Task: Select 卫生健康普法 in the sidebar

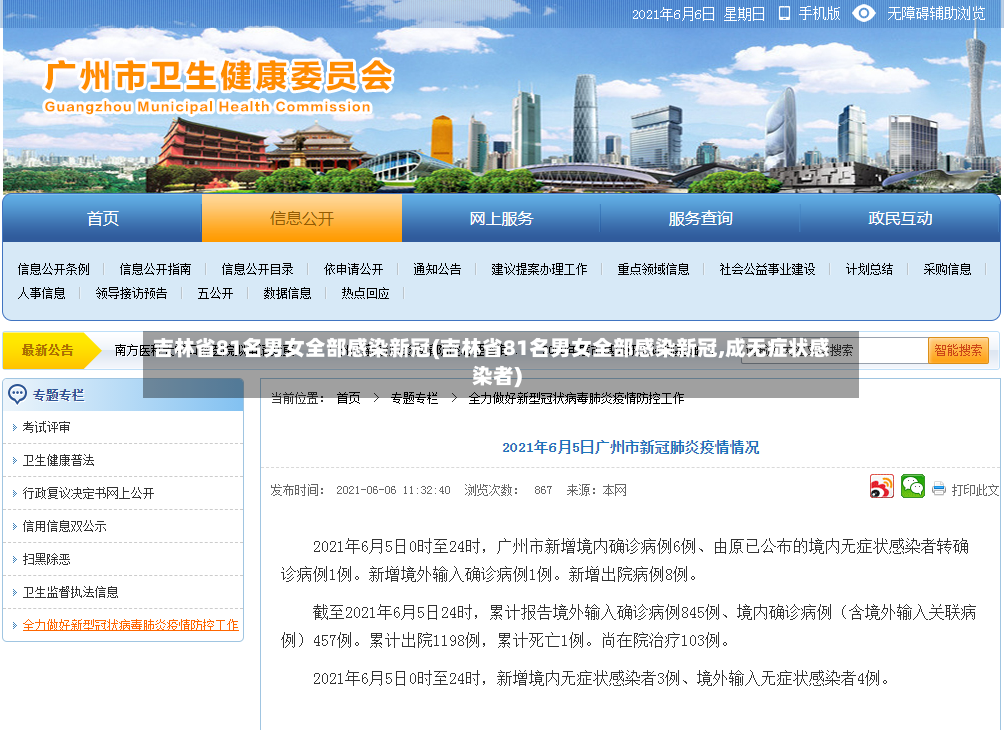Action: coord(58,460)
